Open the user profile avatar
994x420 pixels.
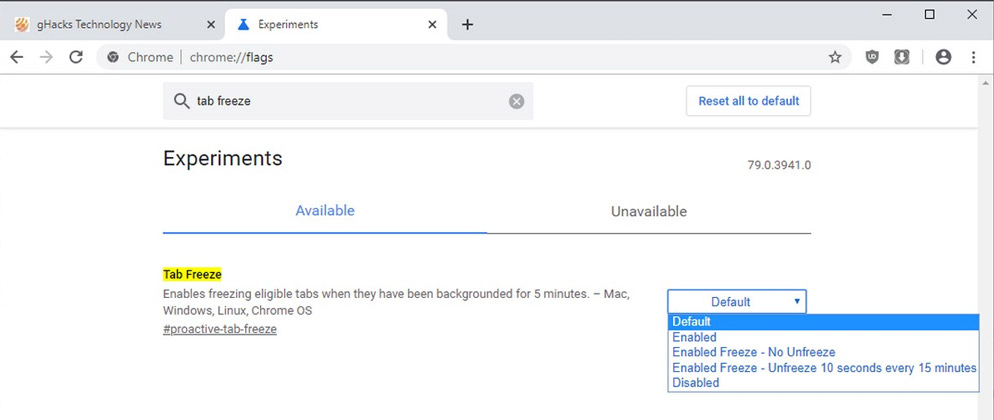click(x=943, y=57)
